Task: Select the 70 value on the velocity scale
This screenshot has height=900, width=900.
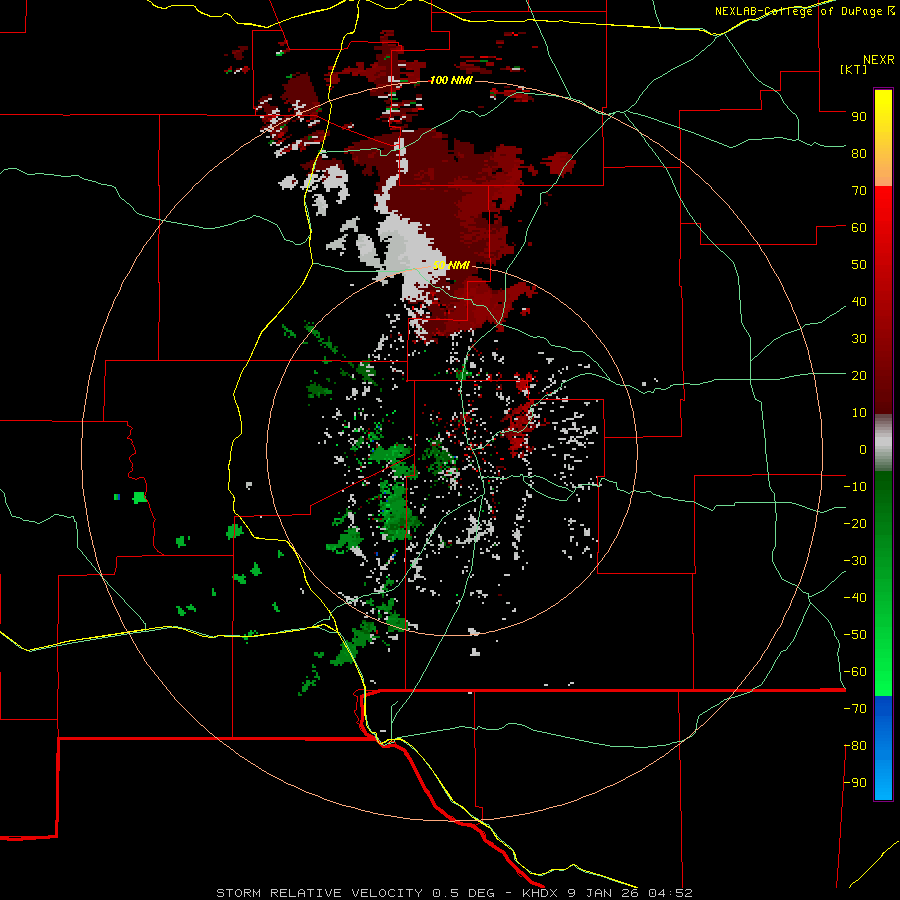Action: pos(859,191)
